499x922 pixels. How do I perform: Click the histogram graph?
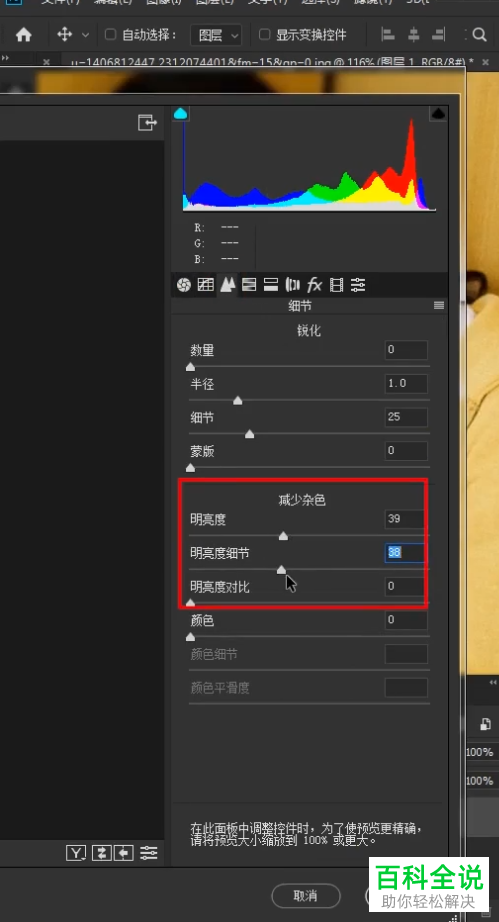click(309, 159)
